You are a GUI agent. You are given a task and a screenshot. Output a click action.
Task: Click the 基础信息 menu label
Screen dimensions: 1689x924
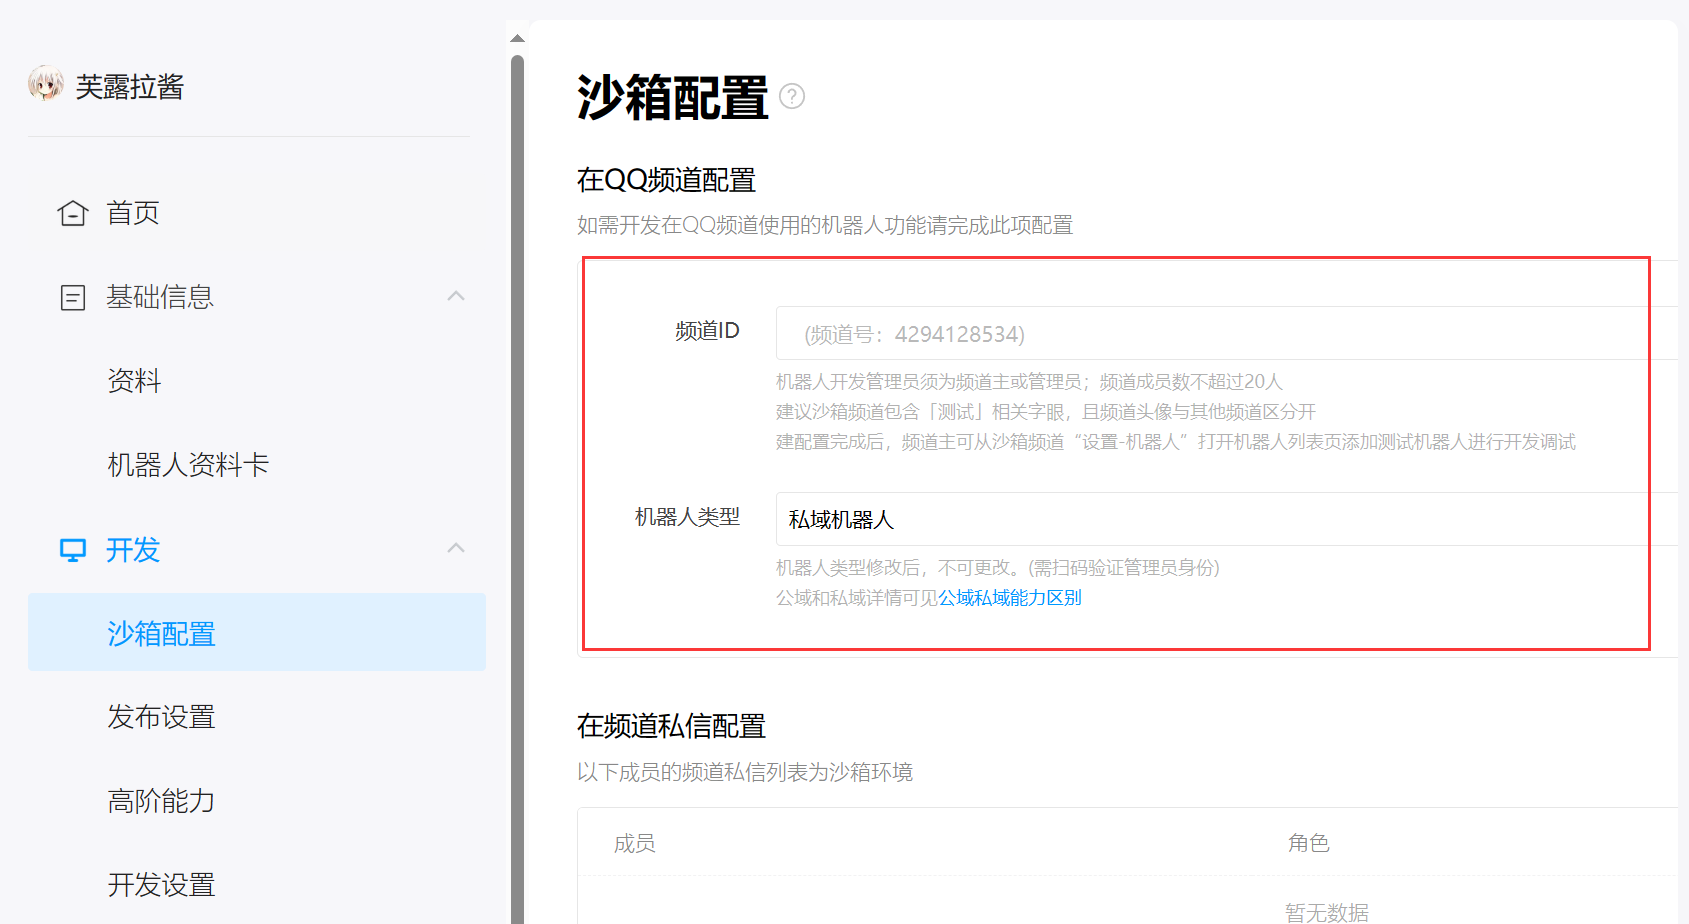[160, 297]
